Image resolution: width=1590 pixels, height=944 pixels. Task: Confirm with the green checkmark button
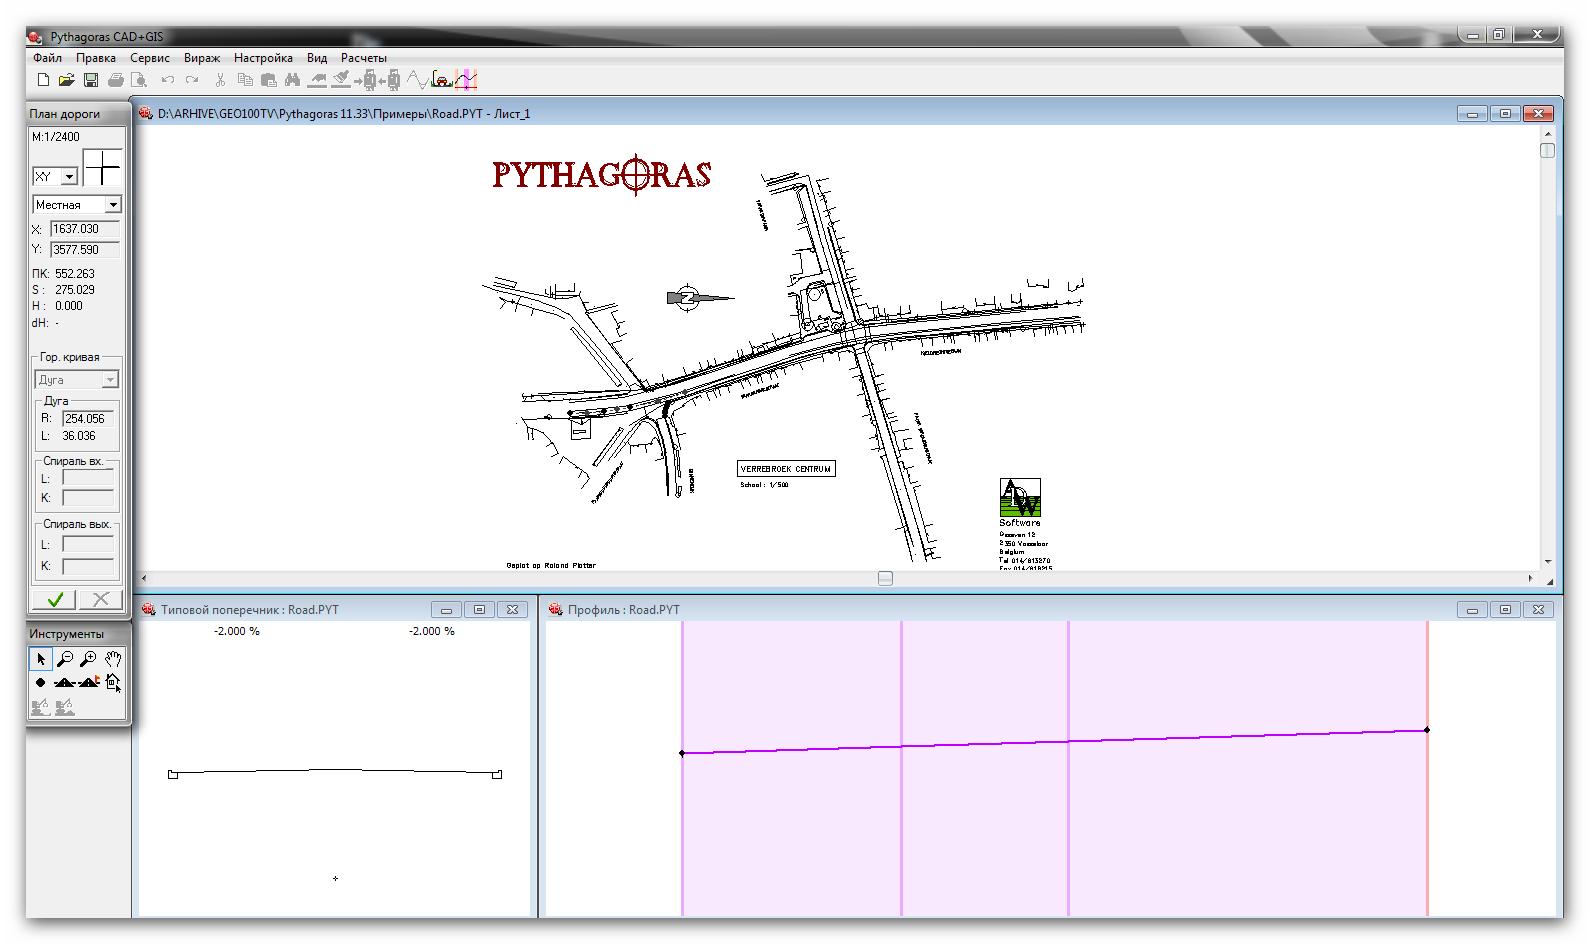pyautogui.click(x=55, y=599)
